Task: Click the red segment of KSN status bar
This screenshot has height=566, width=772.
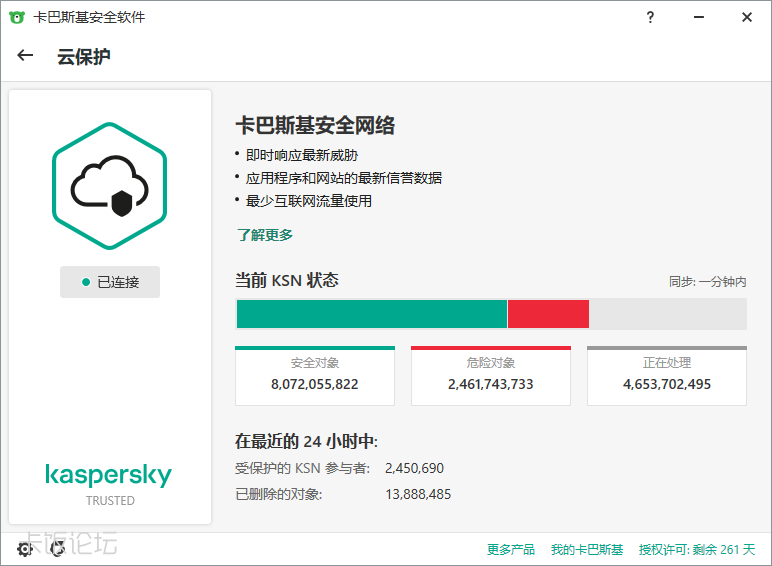Action: click(548, 314)
